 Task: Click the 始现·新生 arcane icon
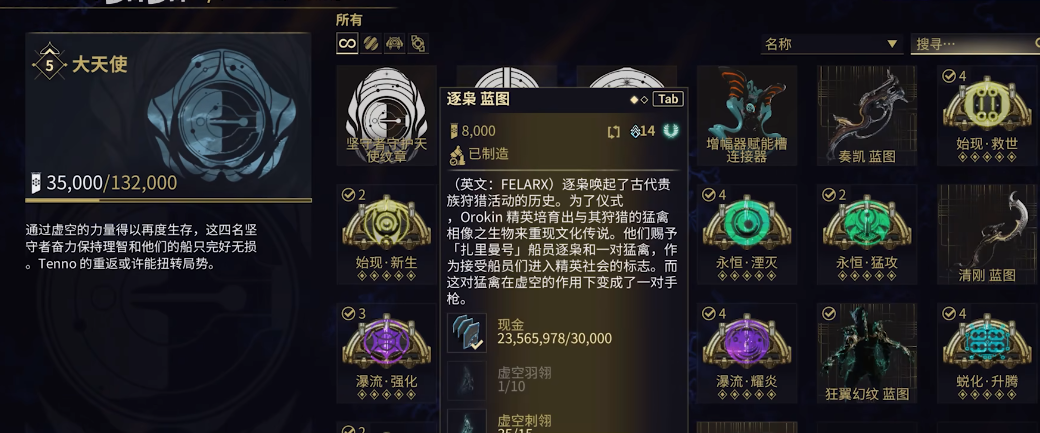click(x=386, y=234)
